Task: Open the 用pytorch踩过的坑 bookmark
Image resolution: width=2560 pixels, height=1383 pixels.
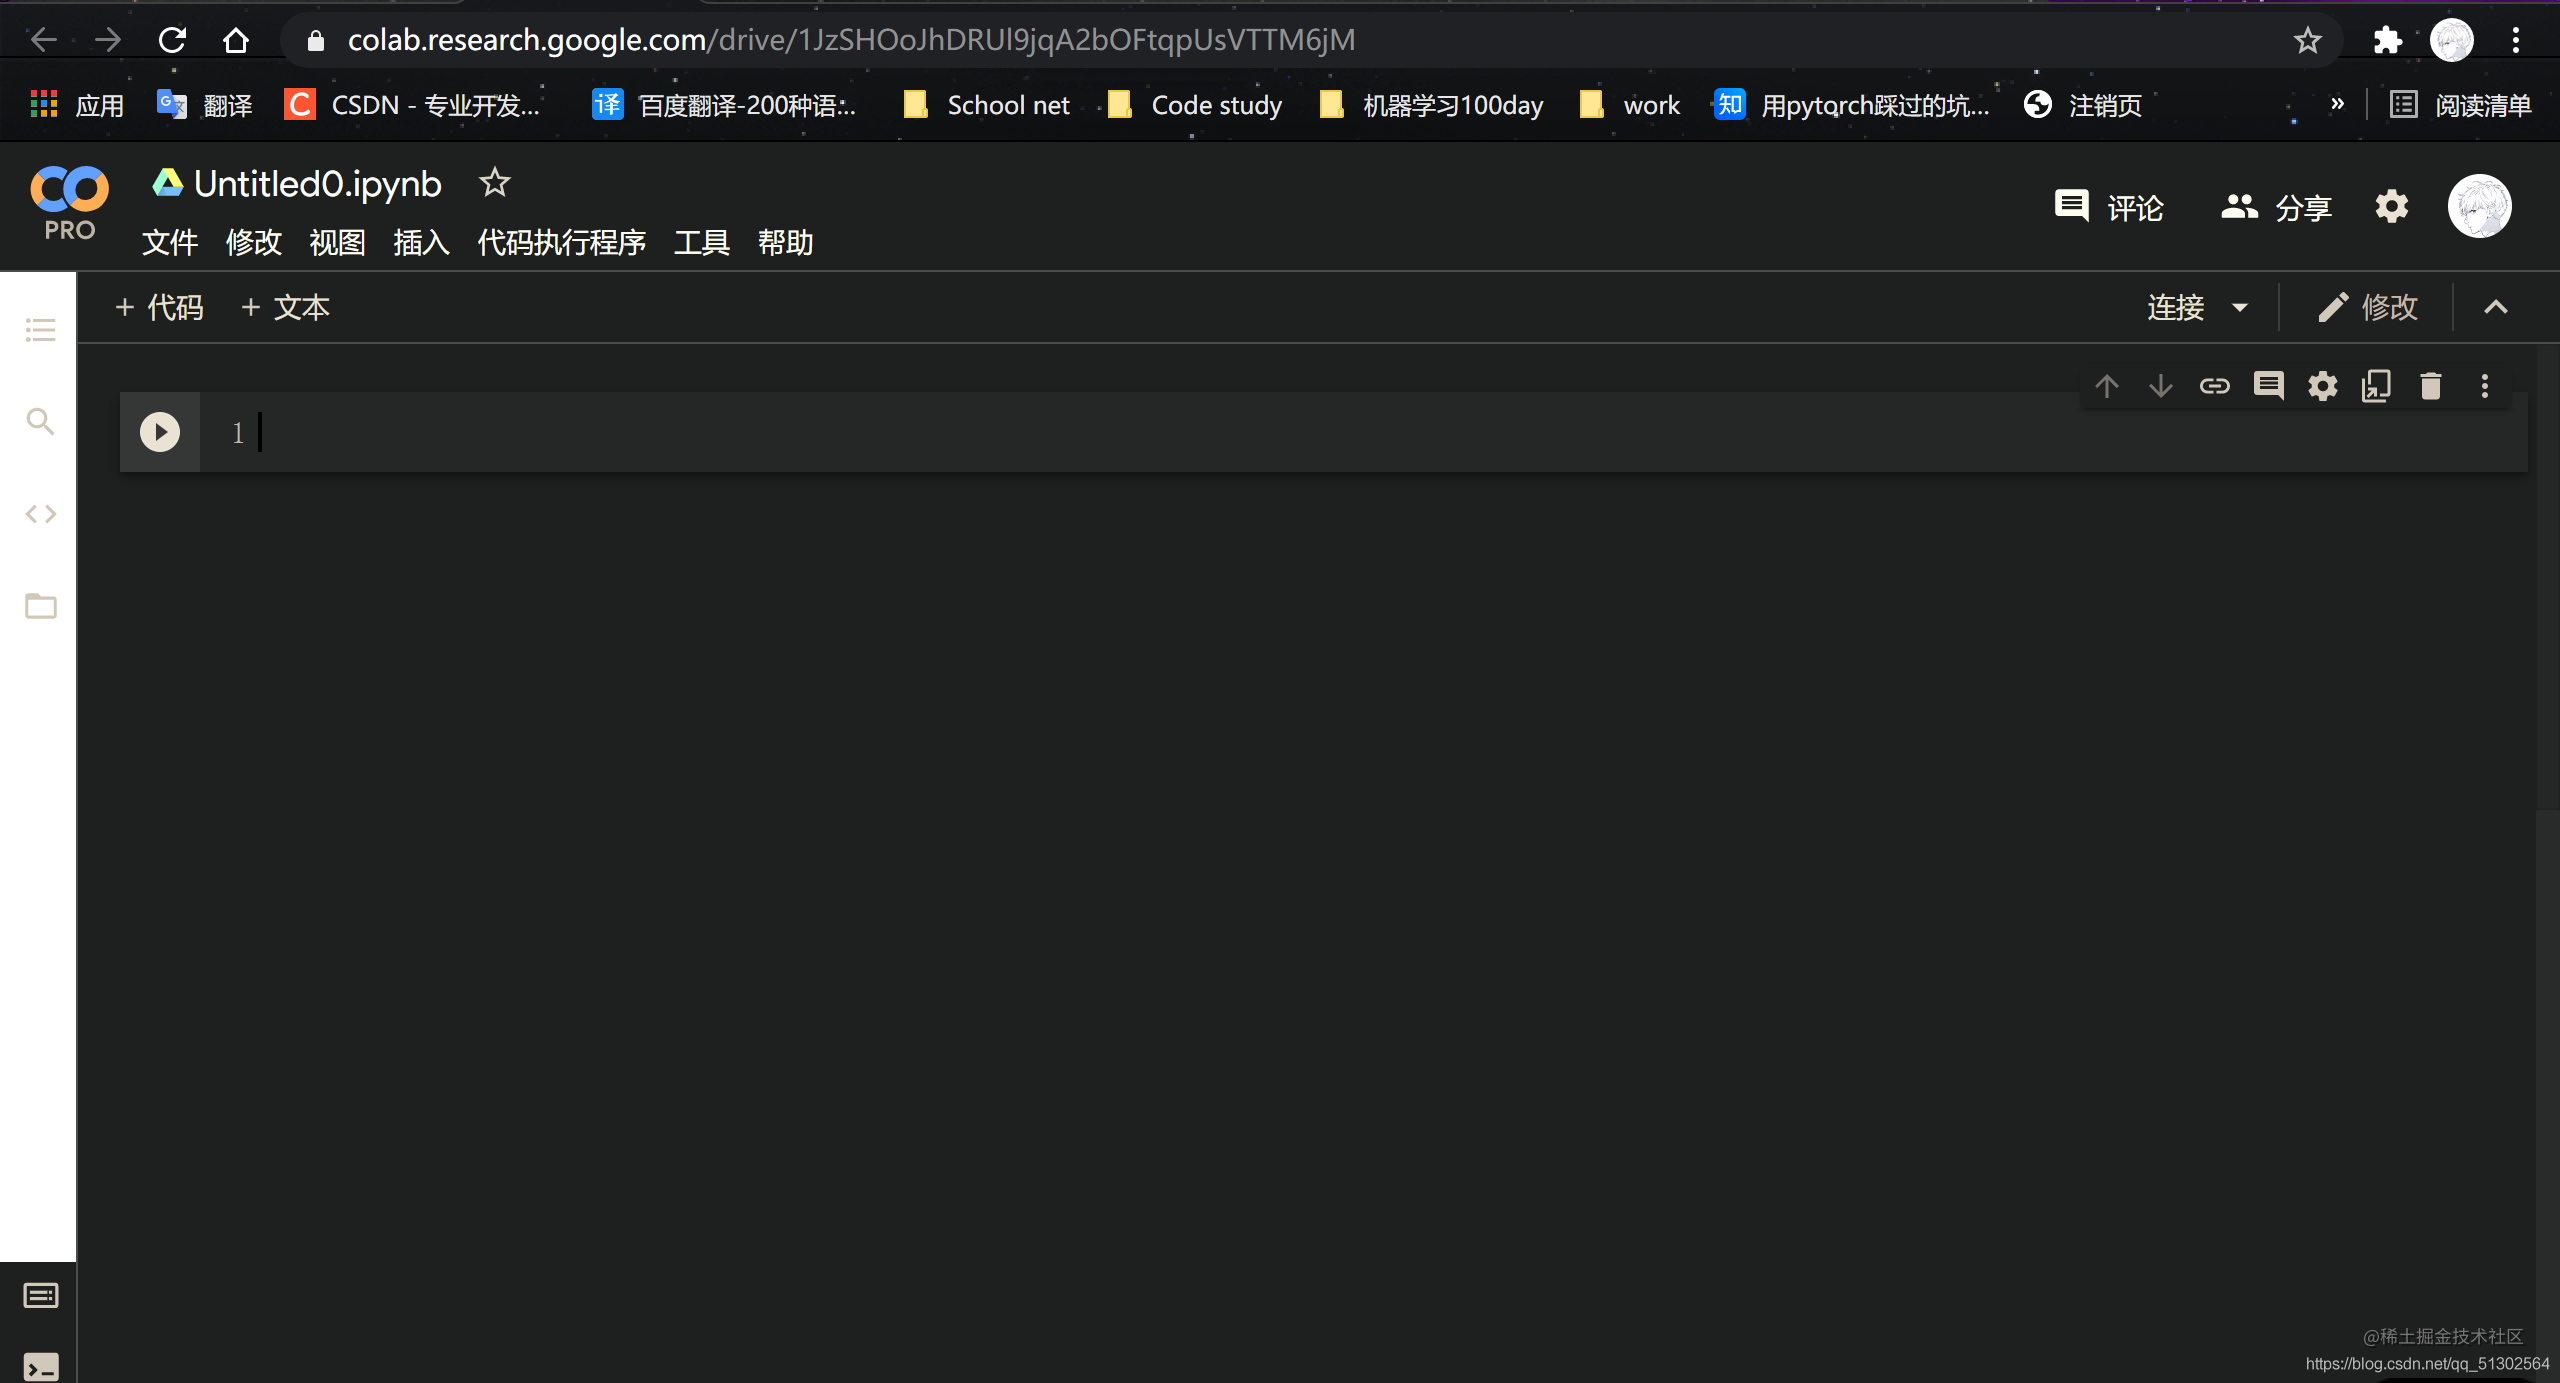Action: point(1852,105)
